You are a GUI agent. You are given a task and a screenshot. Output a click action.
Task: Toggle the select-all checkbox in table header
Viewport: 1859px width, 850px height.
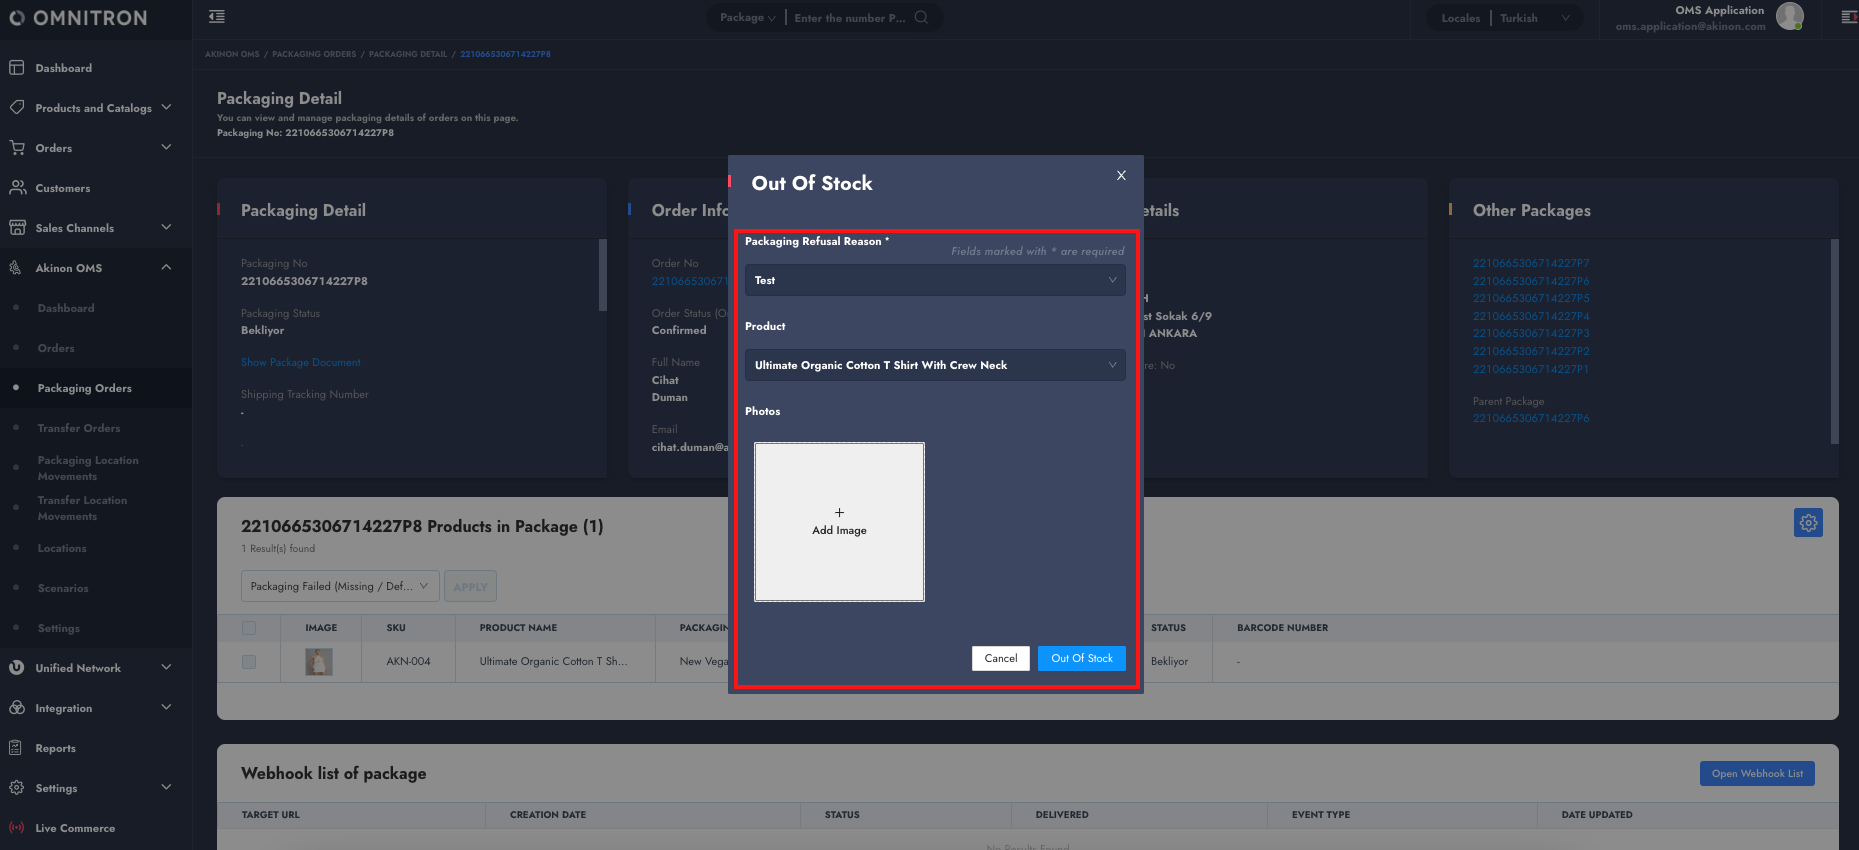click(249, 628)
